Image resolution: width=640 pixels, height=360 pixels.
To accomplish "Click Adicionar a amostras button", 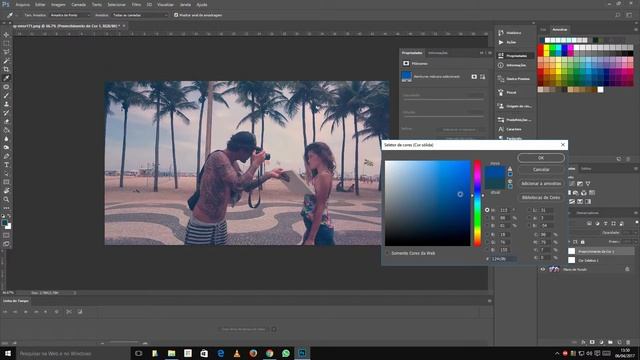I will (541, 184).
